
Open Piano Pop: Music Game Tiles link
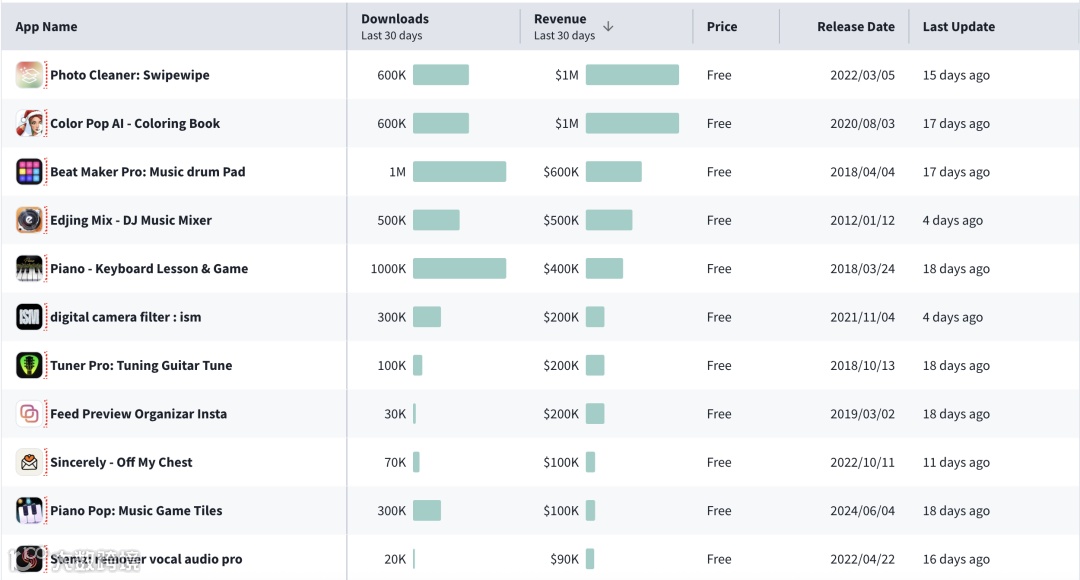pyautogui.click(x=136, y=511)
